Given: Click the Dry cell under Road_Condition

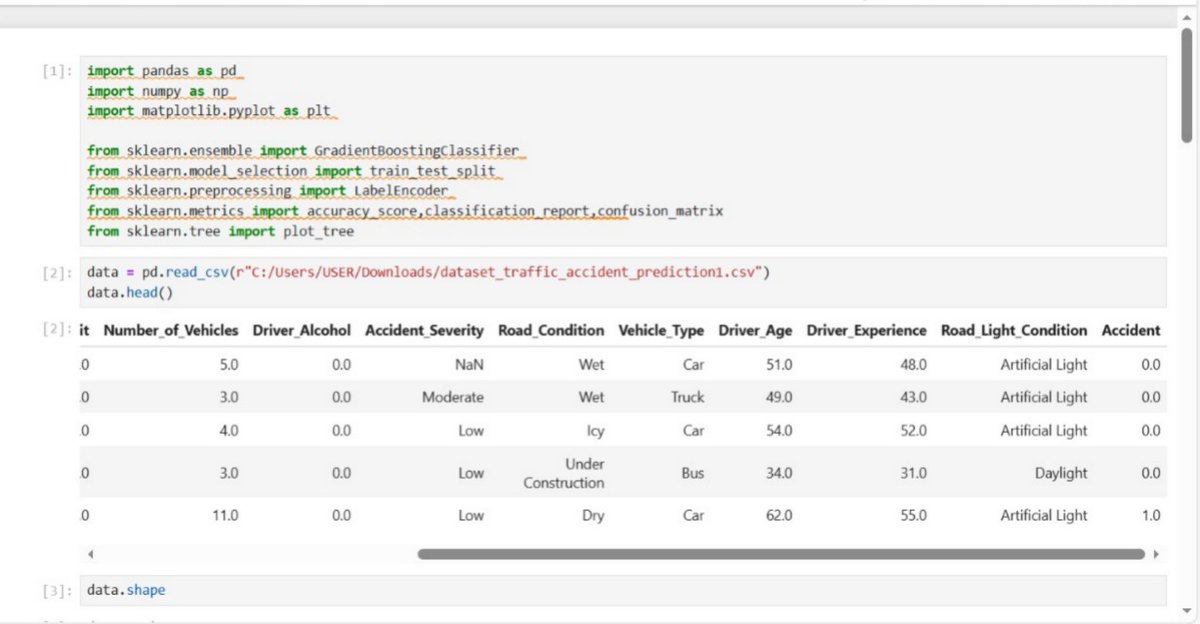Looking at the screenshot, I should click(592, 516).
